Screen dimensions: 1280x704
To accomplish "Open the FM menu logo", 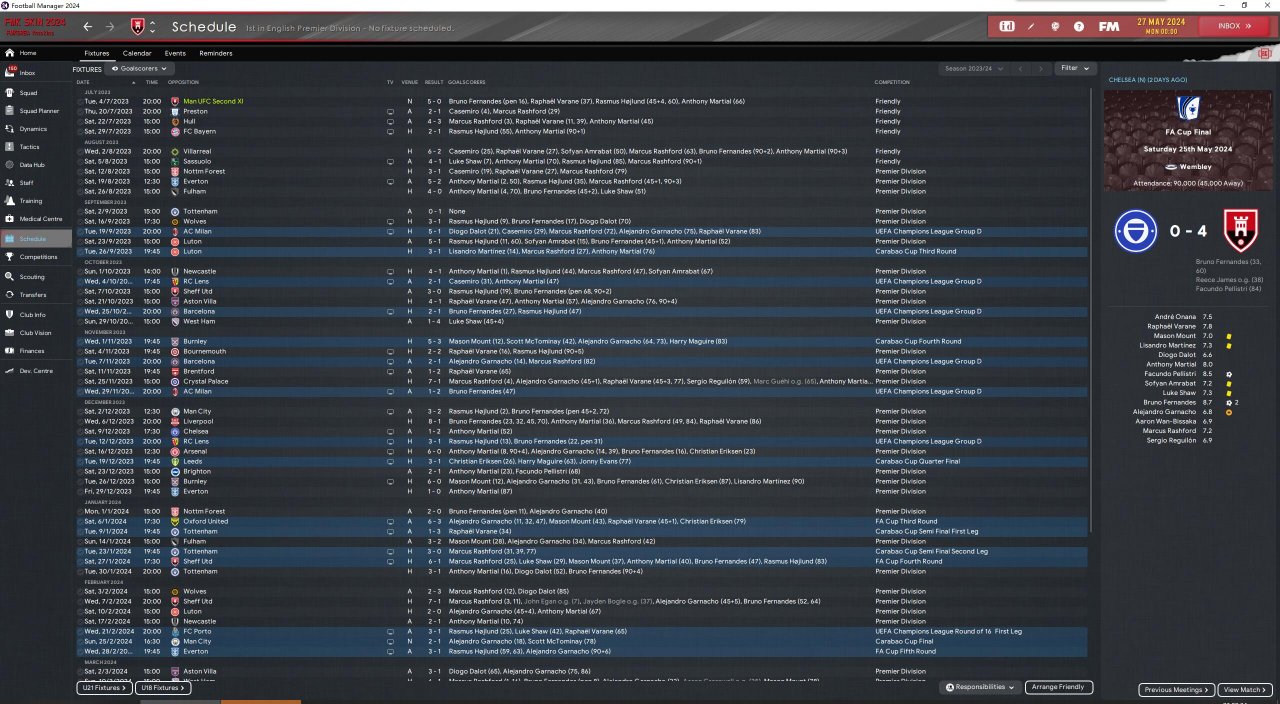I will point(1109,26).
